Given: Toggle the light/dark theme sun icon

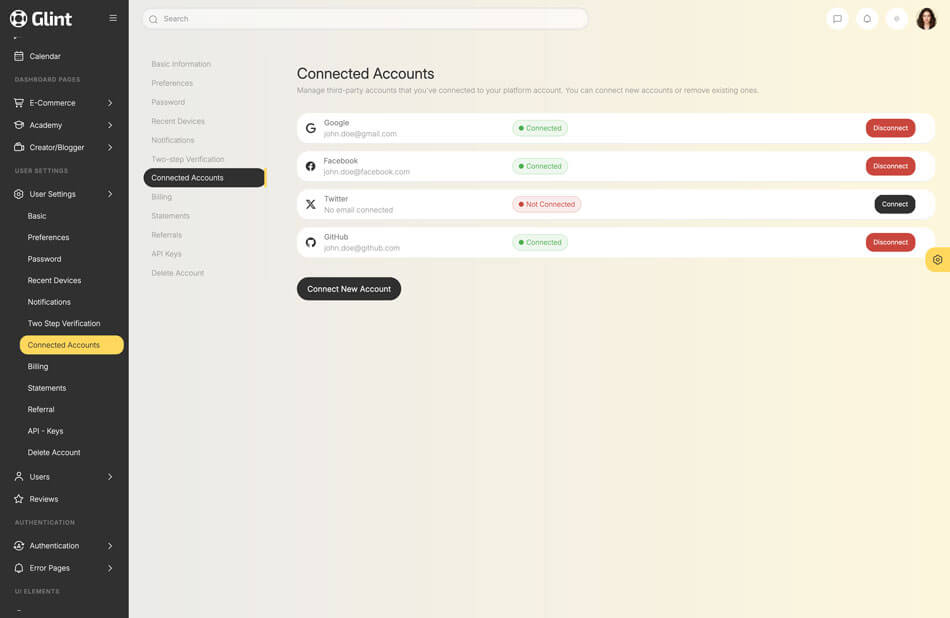Looking at the screenshot, I should [897, 19].
